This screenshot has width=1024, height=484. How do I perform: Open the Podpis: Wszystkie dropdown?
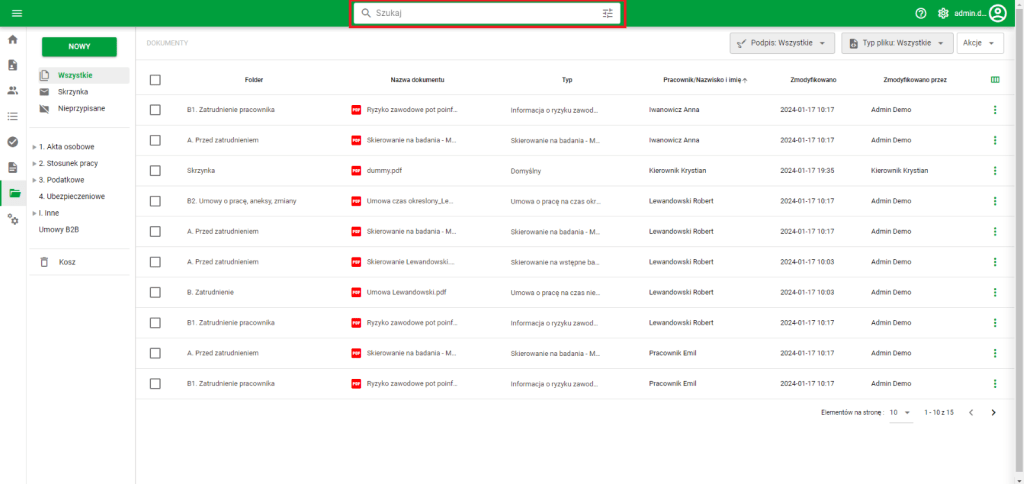click(782, 43)
